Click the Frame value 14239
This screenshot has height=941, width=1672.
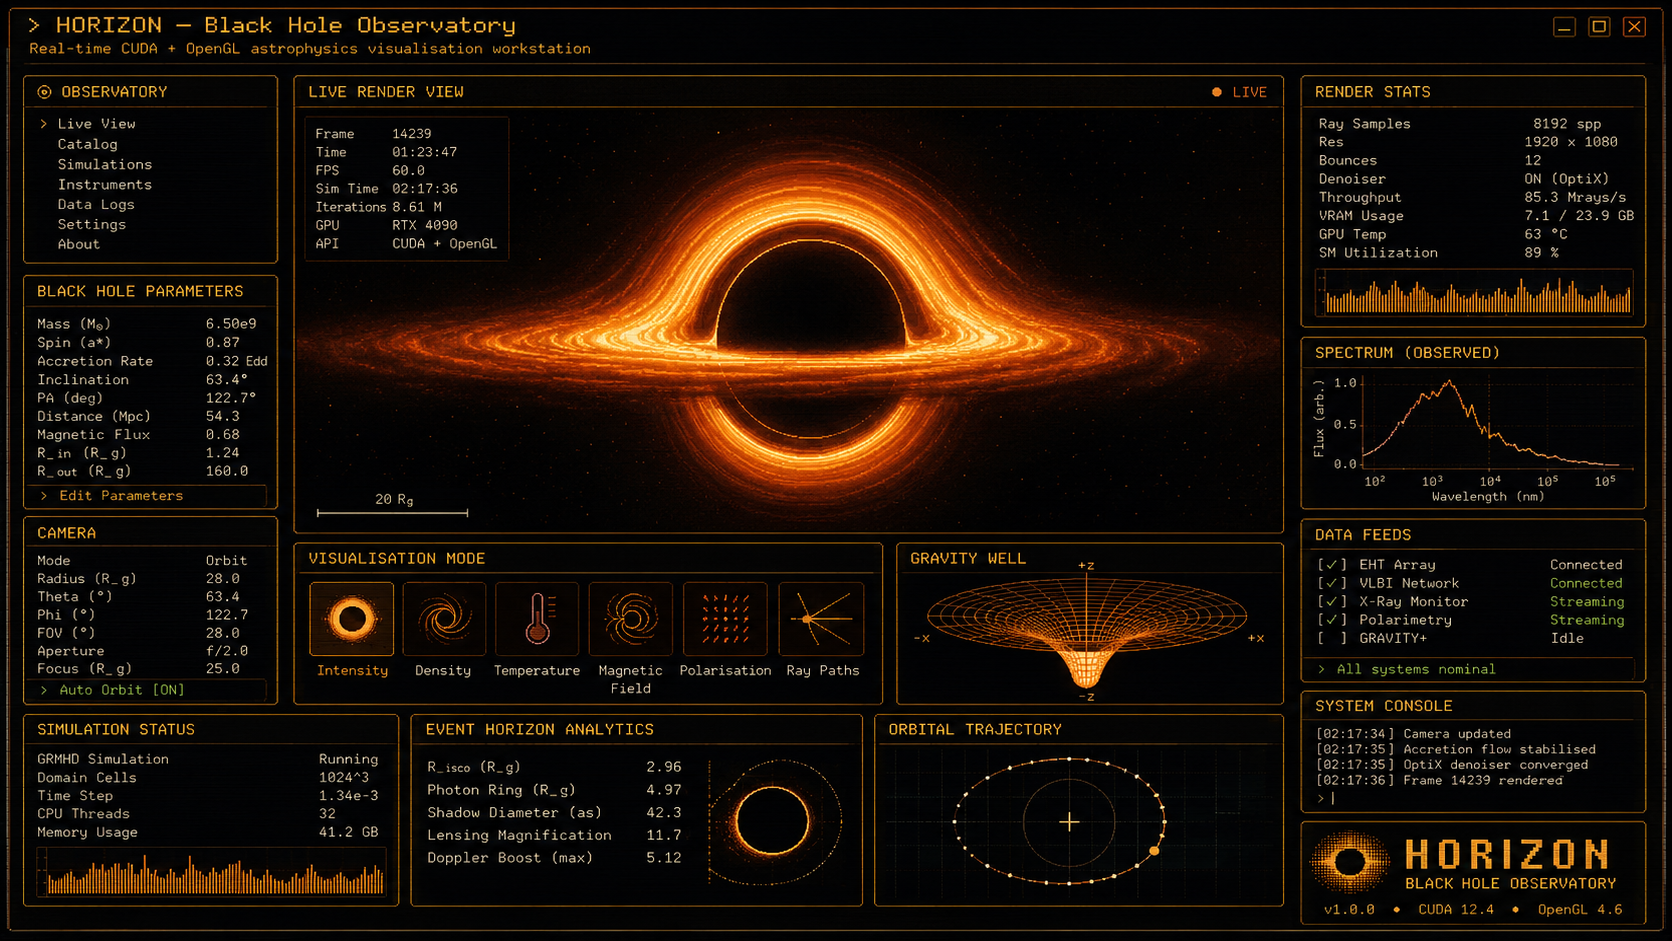point(412,134)
